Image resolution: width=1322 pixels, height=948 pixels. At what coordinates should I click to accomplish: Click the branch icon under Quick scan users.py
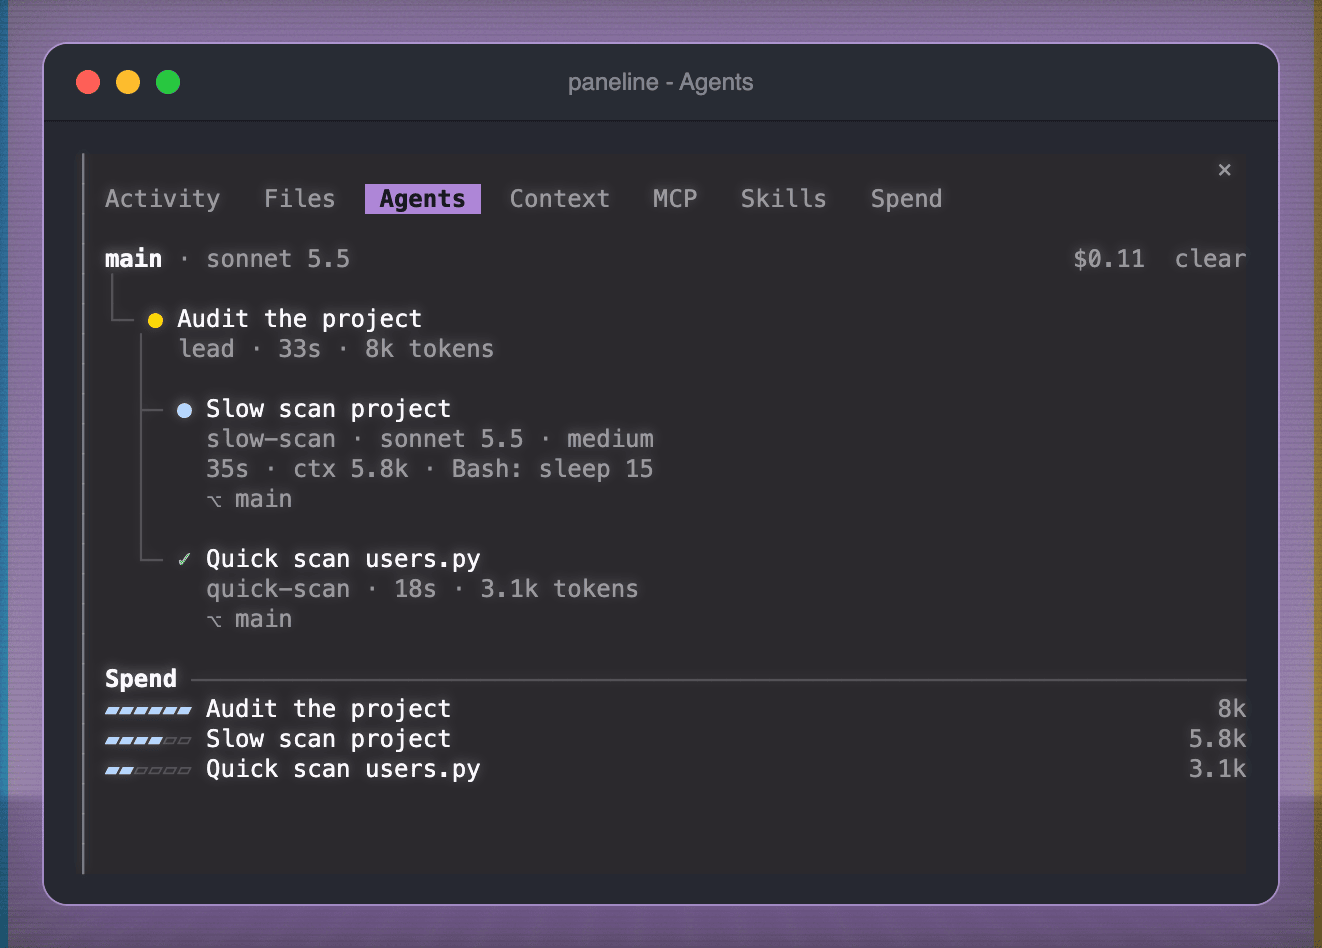[x=214, y=620]
